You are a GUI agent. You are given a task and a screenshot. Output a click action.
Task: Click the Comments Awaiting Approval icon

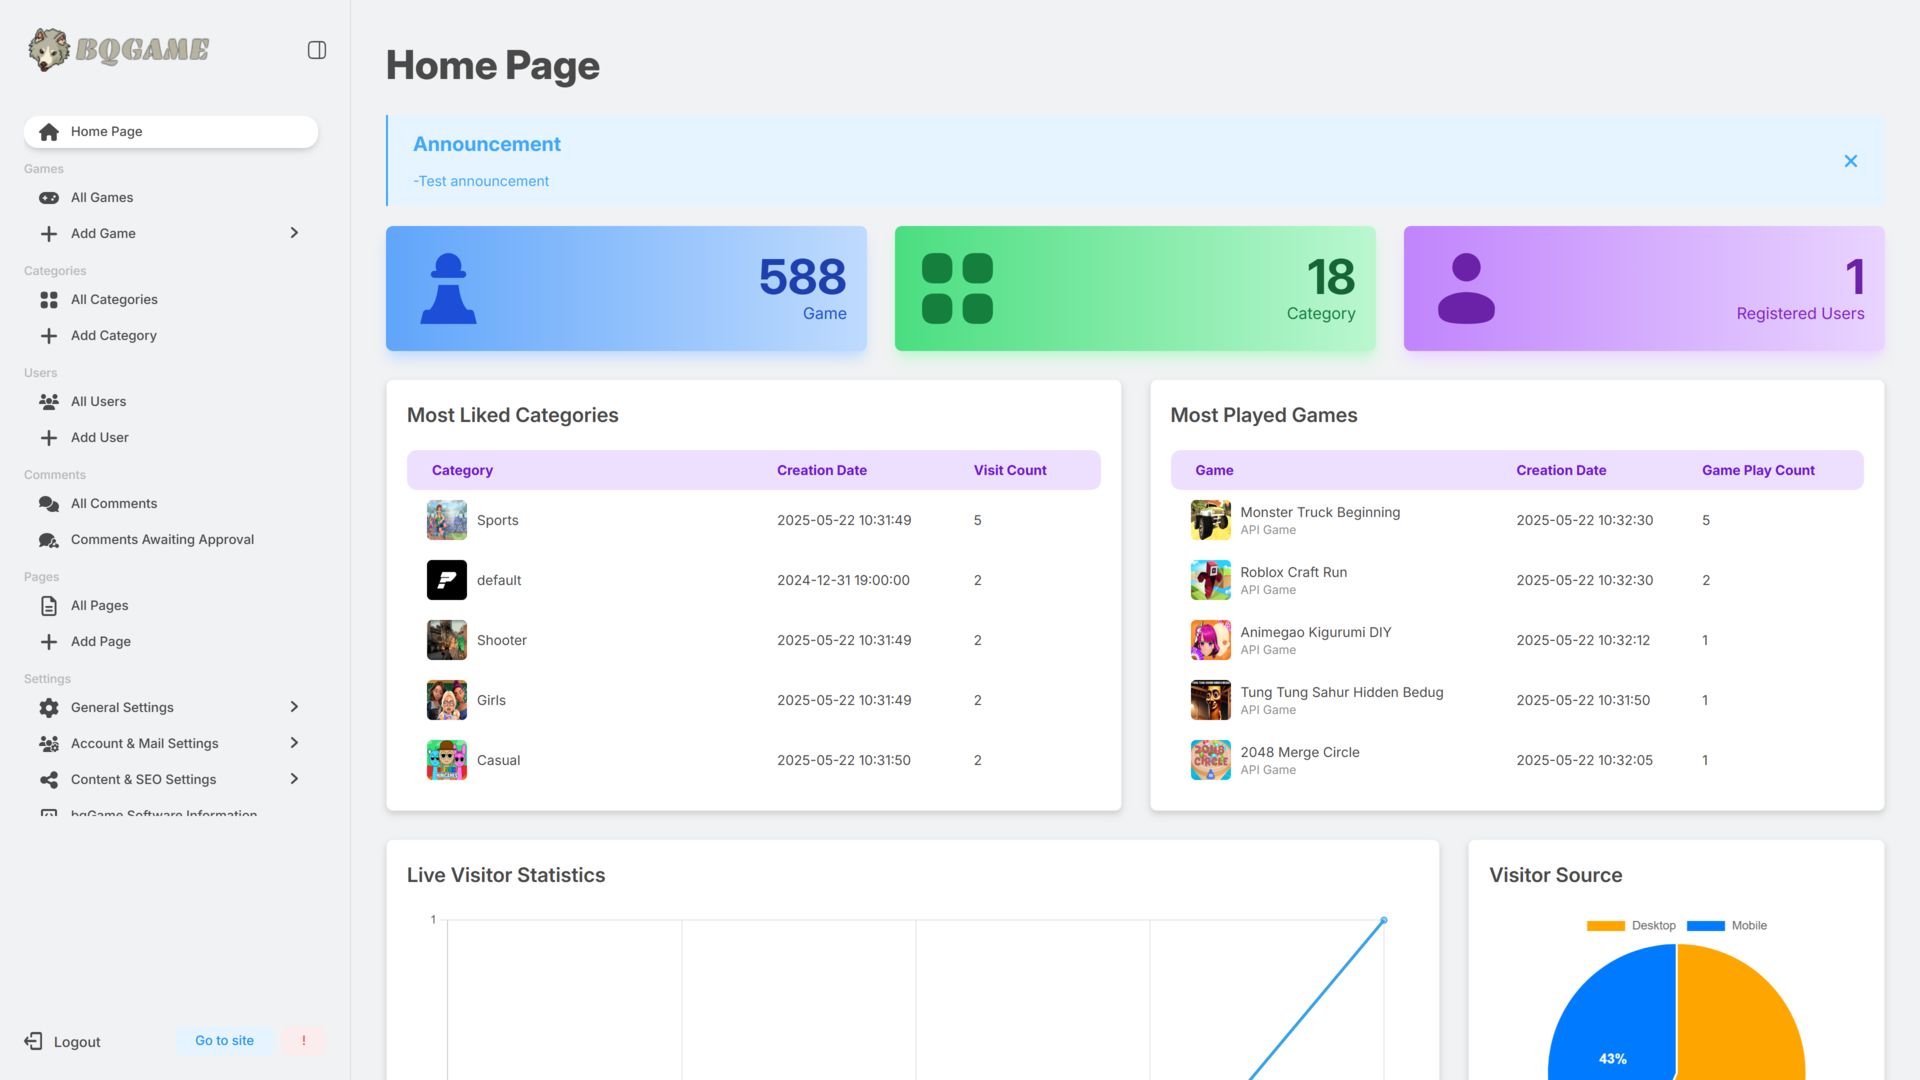pyautogui.click(x=49, y=540)
